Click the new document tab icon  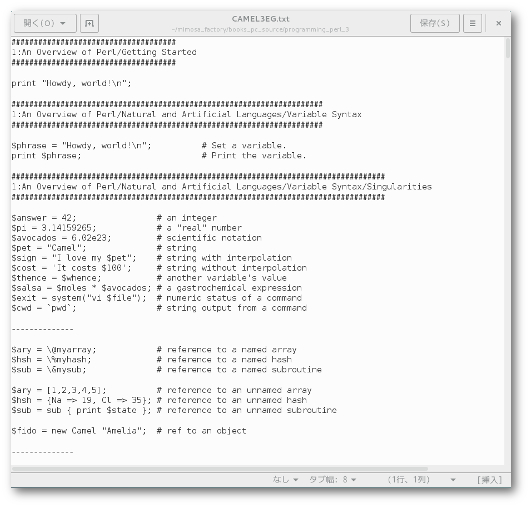pos(89,23)
